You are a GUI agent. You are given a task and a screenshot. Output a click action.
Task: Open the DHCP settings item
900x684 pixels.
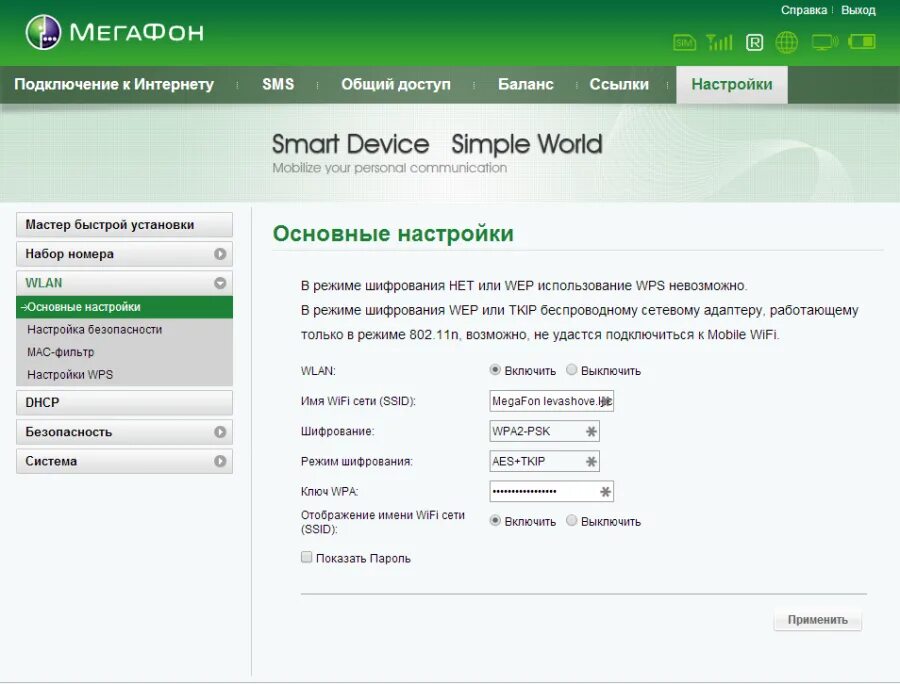pyautogui.click(x=125, y=403)
